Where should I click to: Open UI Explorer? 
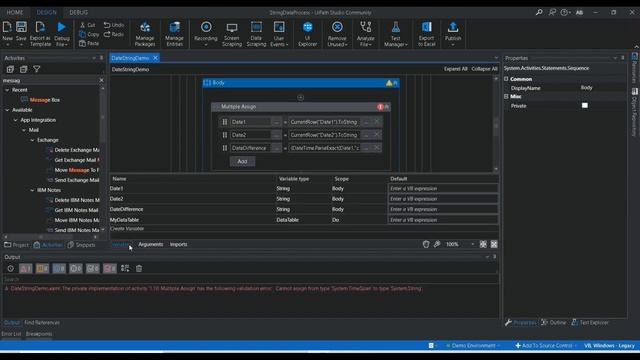(x=307, y=33)
